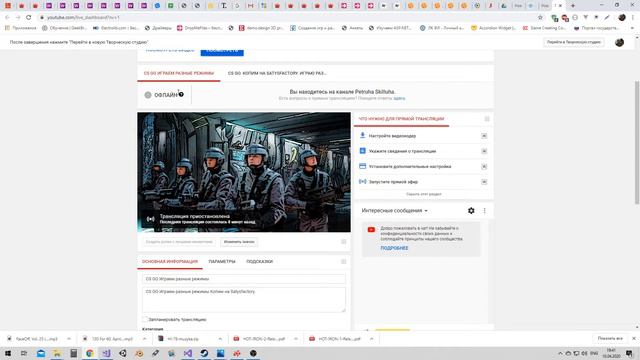This screenshot has height=360, width=640.
Task: Open options arrow for HOT-IRON-2 pdf download
Action: [x=296, y=339]
